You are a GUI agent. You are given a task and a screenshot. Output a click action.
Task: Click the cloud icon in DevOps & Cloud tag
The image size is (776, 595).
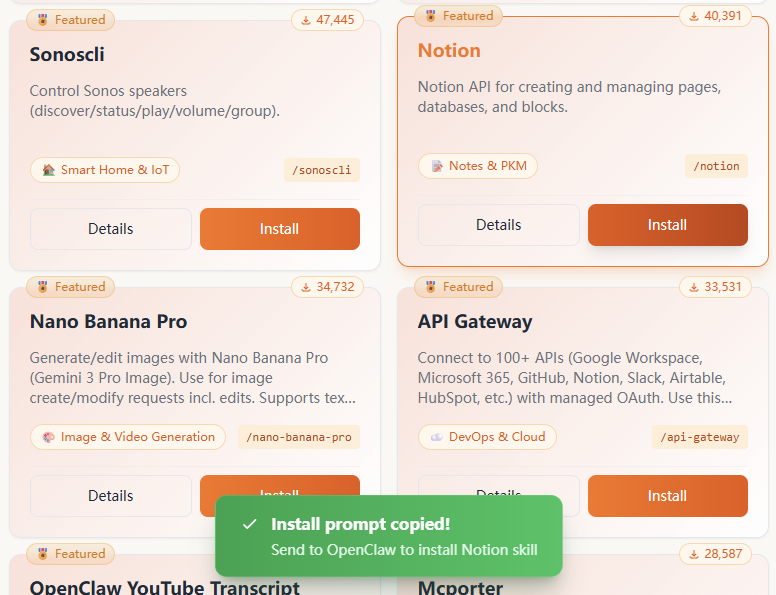click(436, 437)
